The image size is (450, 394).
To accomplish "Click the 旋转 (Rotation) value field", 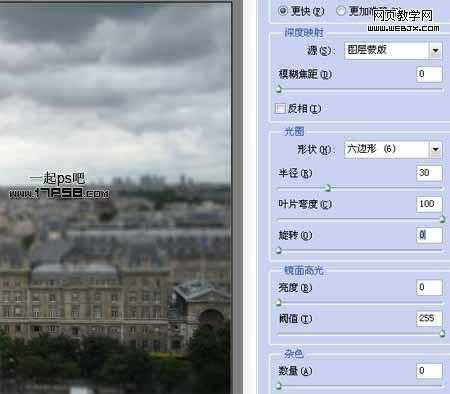I will tap(429, 235).
